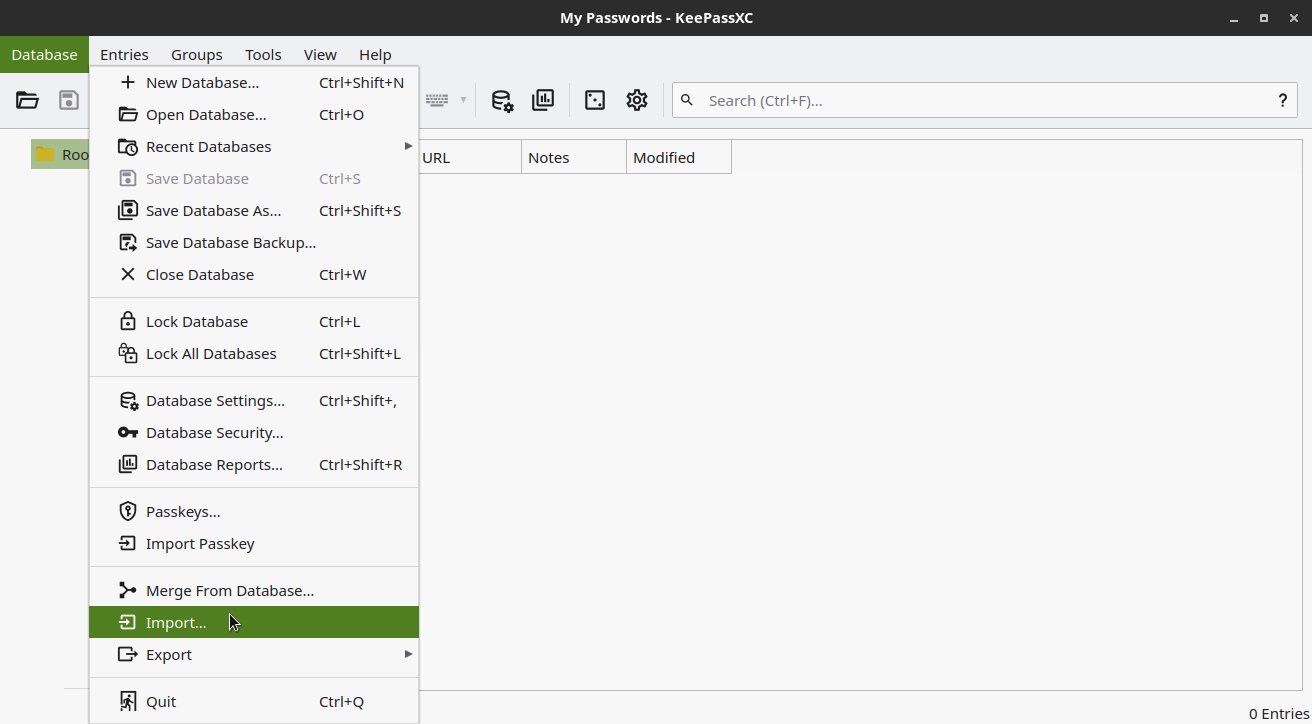
Task: Click the Open Database folder toolbar icon
Action: pos(27,100)
